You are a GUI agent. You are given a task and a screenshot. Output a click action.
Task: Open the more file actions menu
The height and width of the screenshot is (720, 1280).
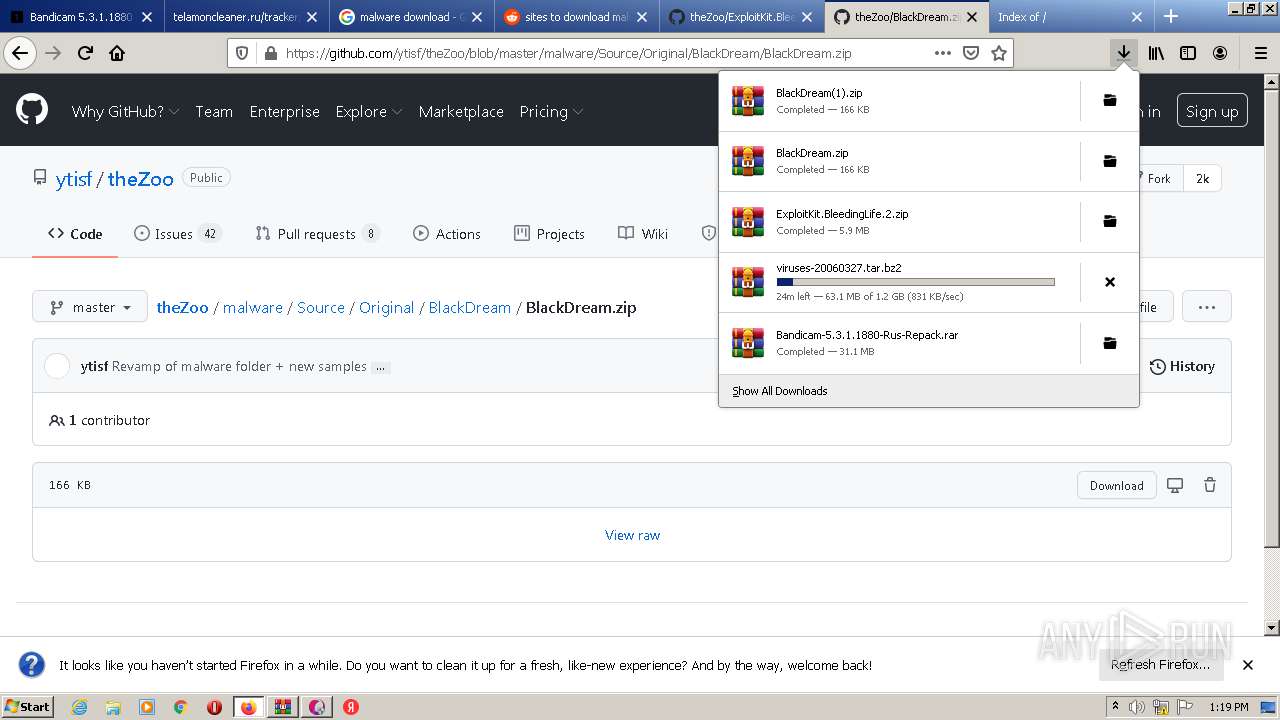point(1206,307)
